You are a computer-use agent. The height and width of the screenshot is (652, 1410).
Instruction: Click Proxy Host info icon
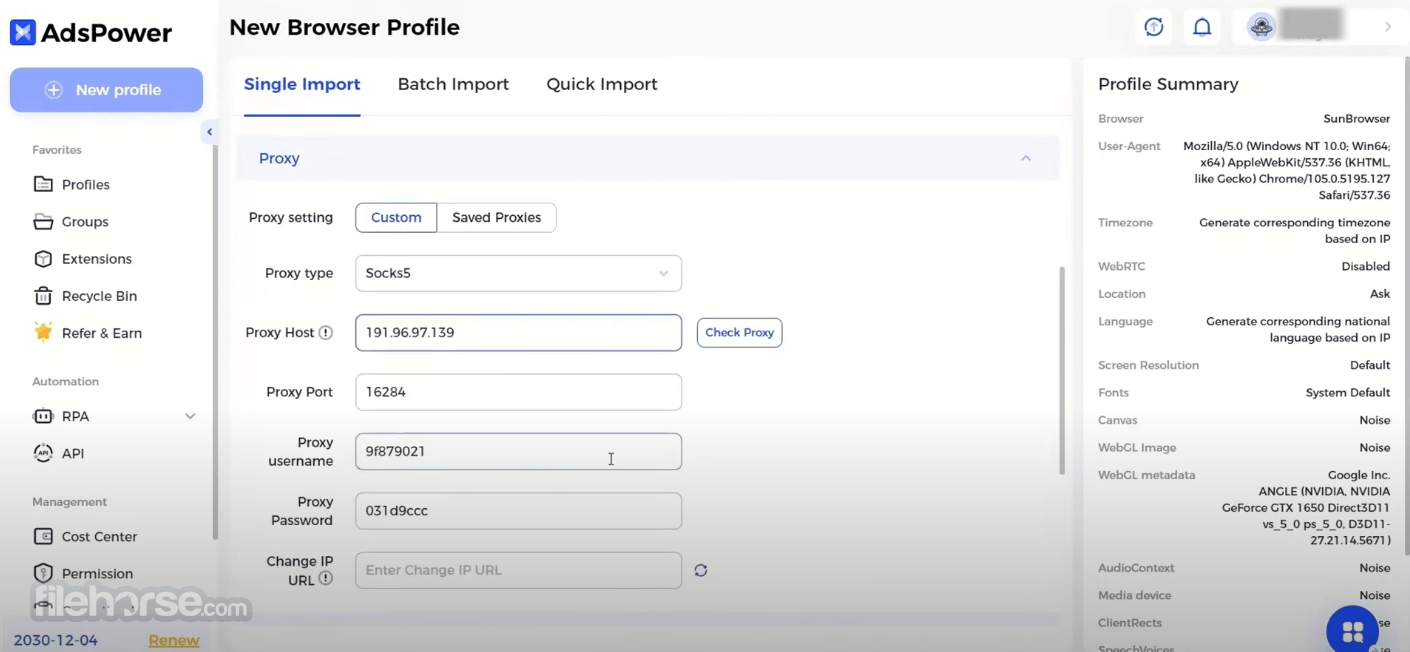click(325, 333)
